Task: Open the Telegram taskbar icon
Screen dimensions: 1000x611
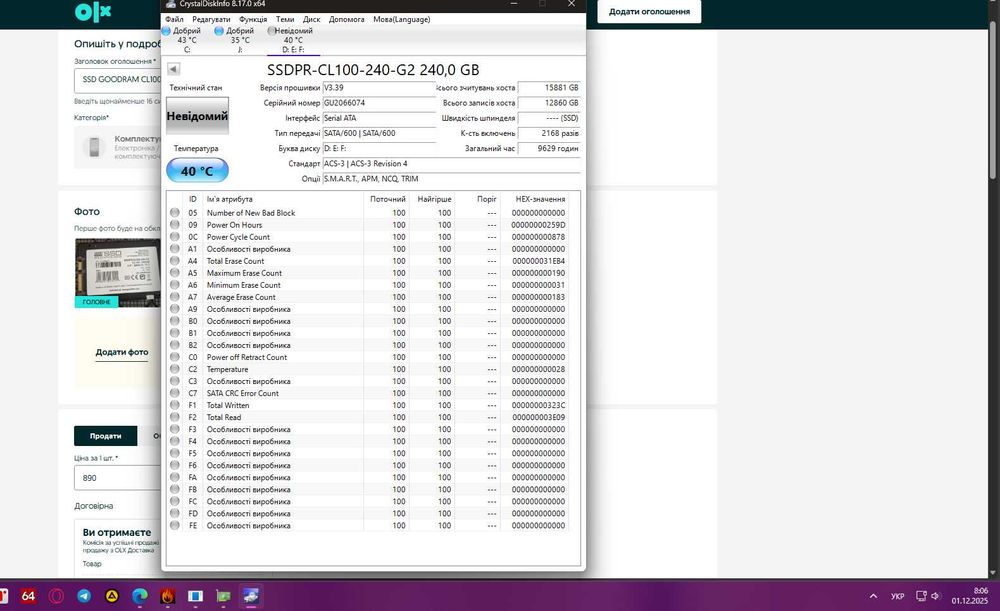Action: coord(84,596)
